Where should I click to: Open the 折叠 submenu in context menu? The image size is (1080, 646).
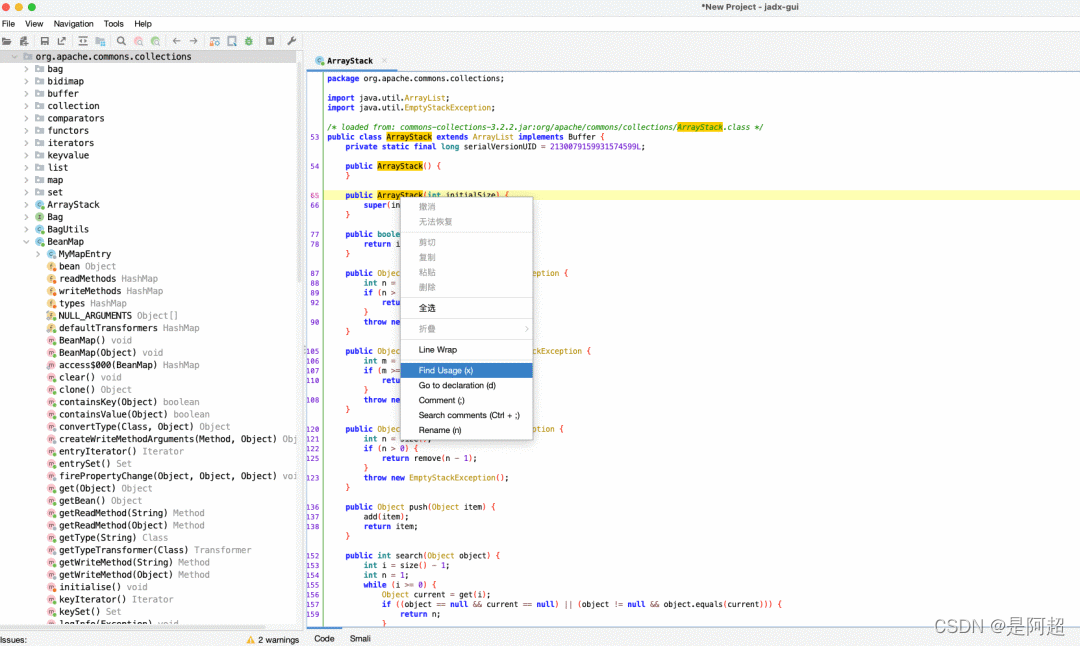point(466,329)
